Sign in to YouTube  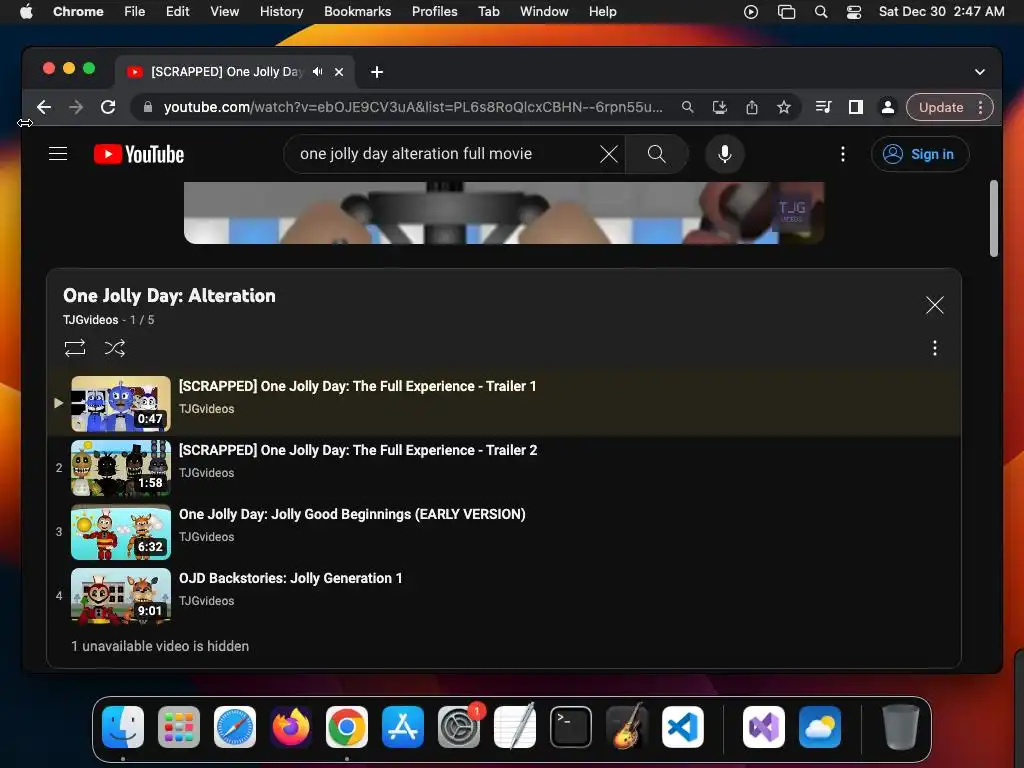pyautogui.click(x=920, y=154)
